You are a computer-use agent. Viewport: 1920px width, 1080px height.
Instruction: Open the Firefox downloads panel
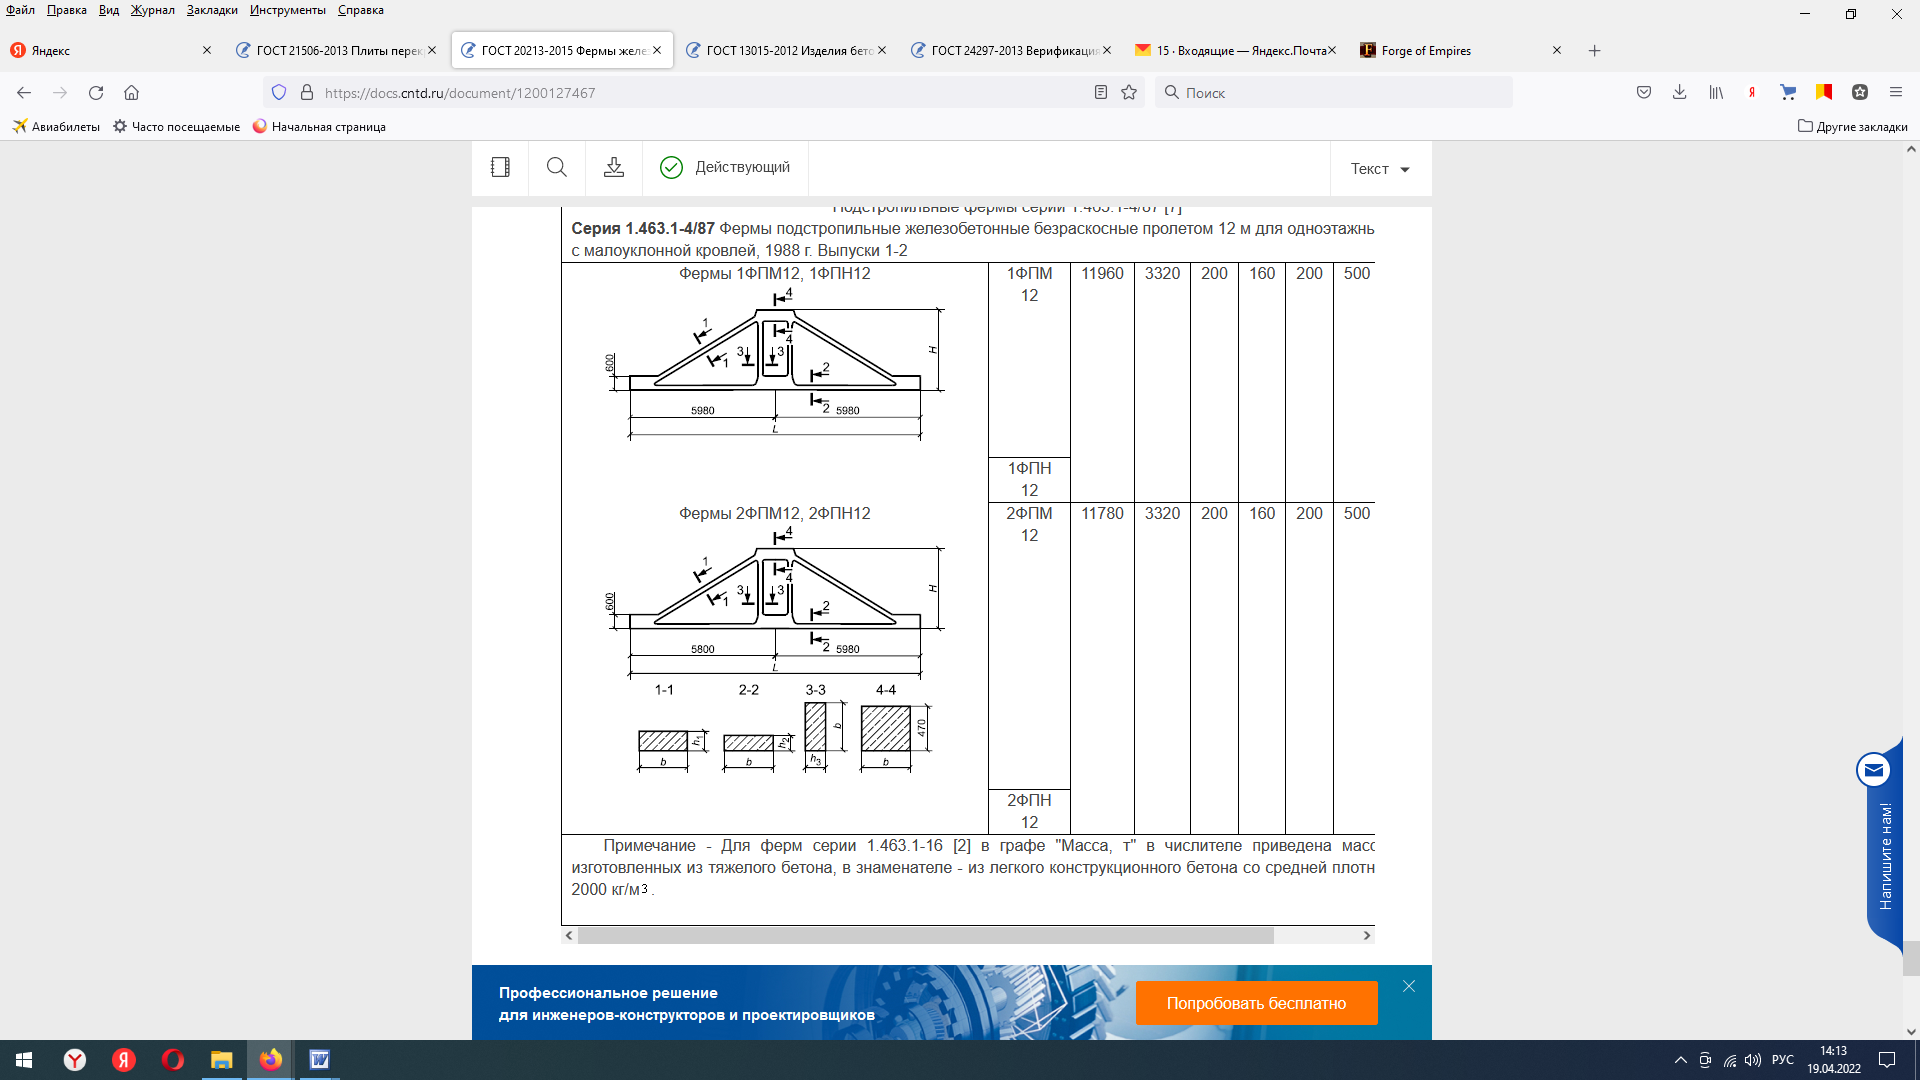pos(1680,93)
